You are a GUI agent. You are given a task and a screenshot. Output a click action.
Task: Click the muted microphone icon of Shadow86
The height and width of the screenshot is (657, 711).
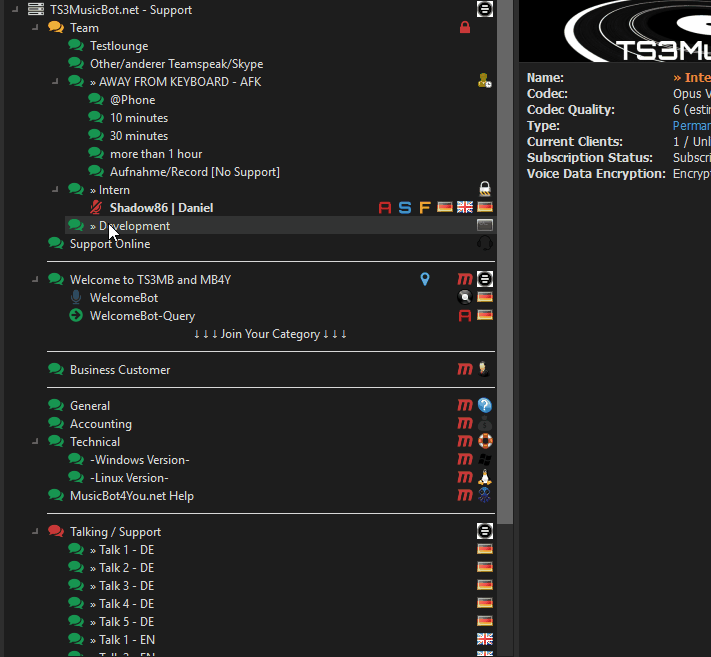point(96,208)
